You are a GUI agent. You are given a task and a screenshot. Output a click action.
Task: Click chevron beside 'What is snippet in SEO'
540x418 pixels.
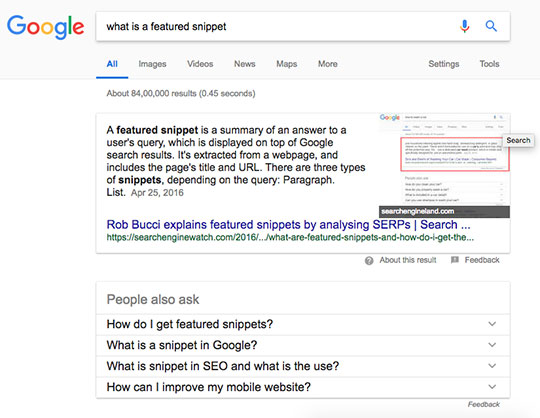point(492,366)
